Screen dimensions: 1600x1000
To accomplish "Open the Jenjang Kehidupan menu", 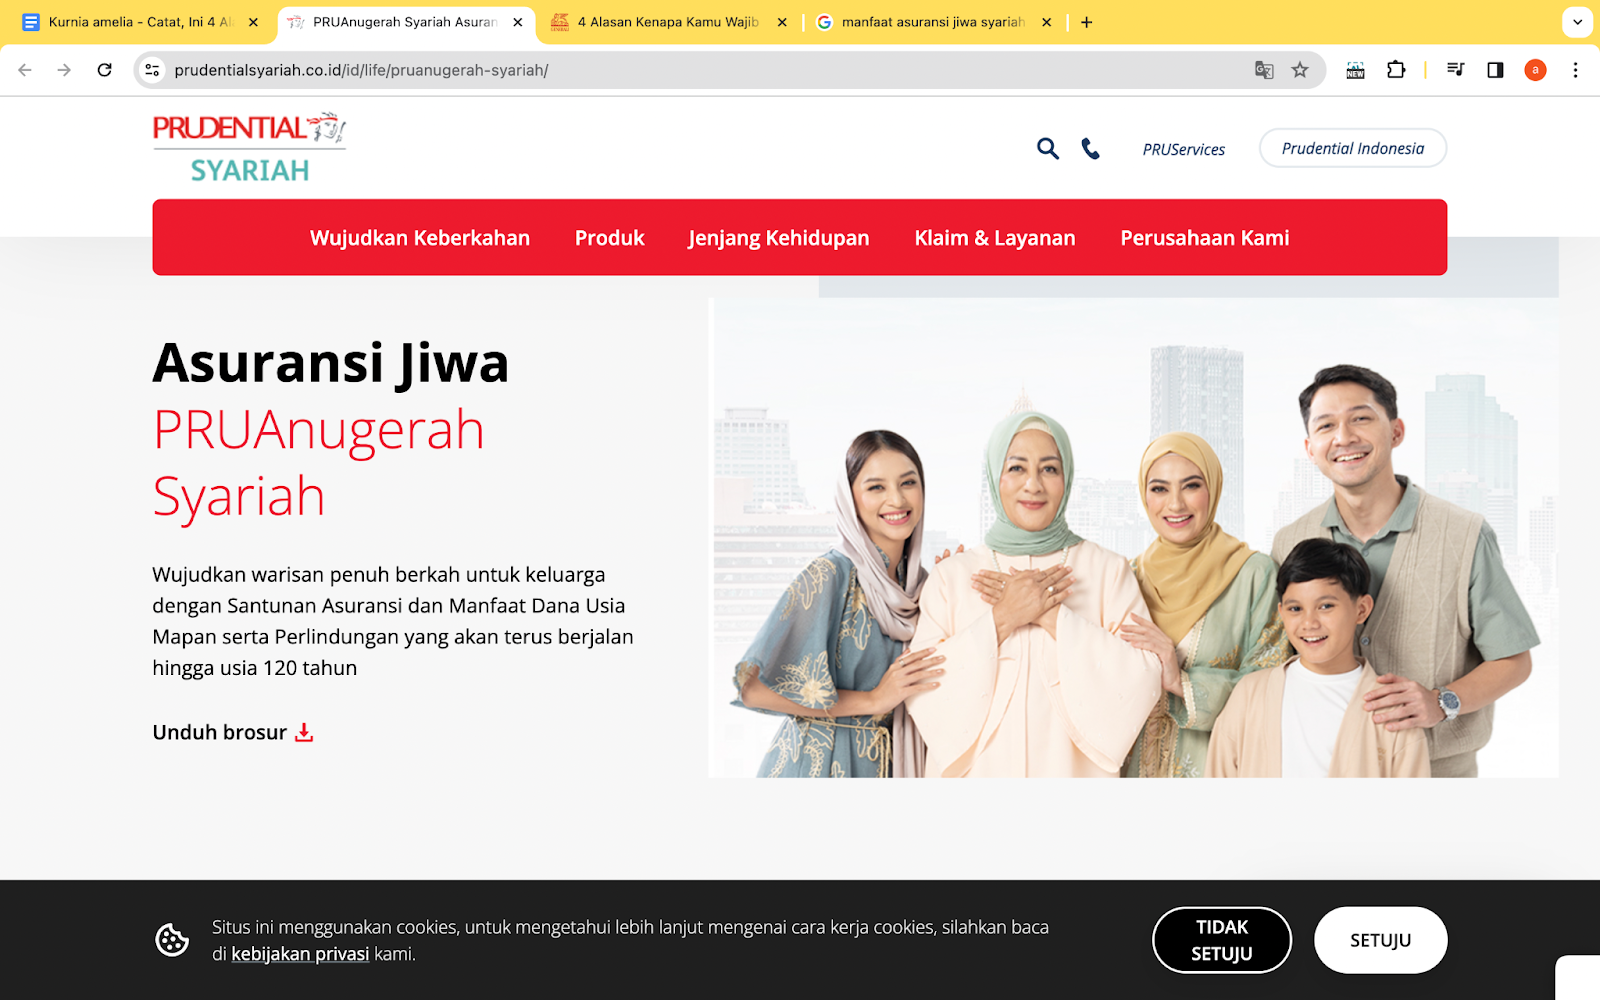I will click(779, 238).
